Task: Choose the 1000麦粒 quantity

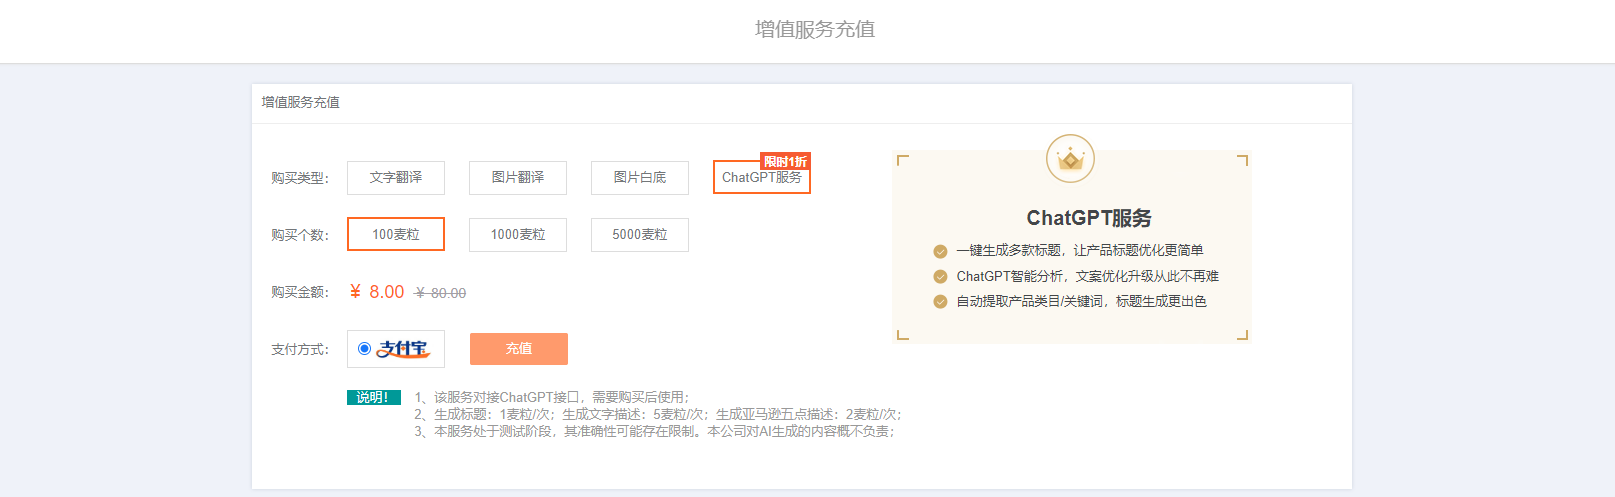Action: click(x=518, y=234)
